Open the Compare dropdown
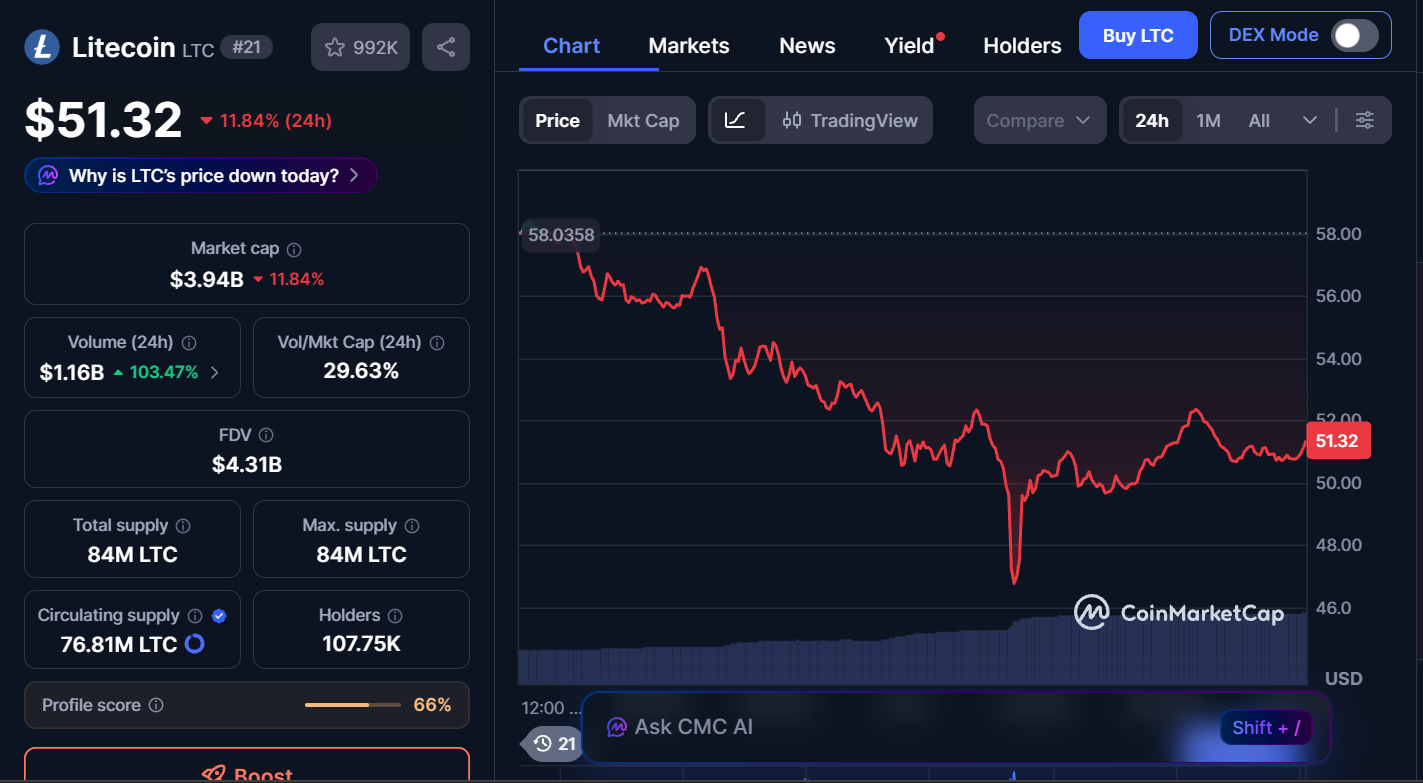Viewport: 1423px width, 783px height. click(1039, 121)
